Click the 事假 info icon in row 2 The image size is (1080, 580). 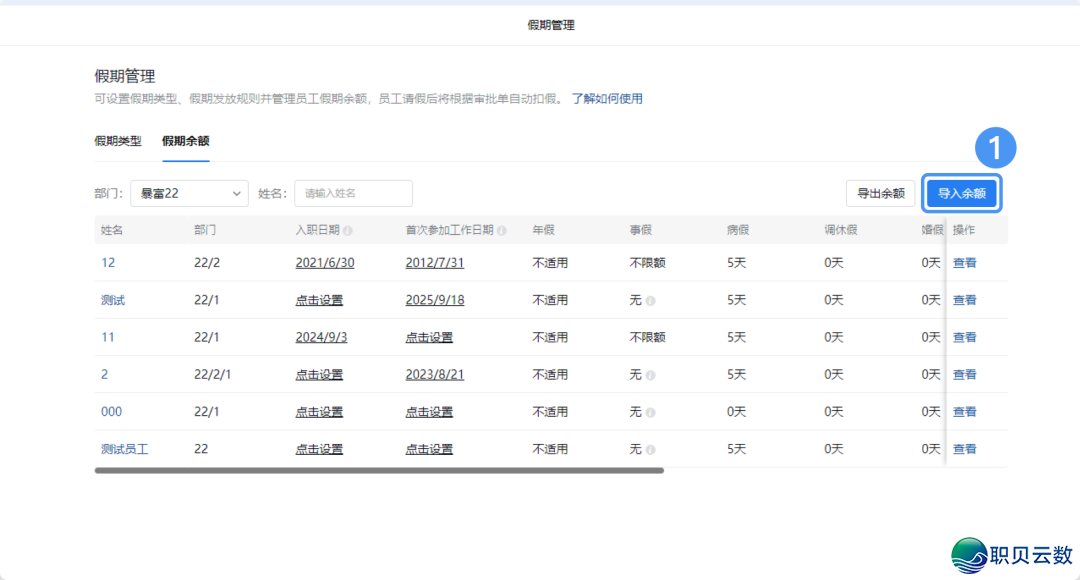[651, 375]
